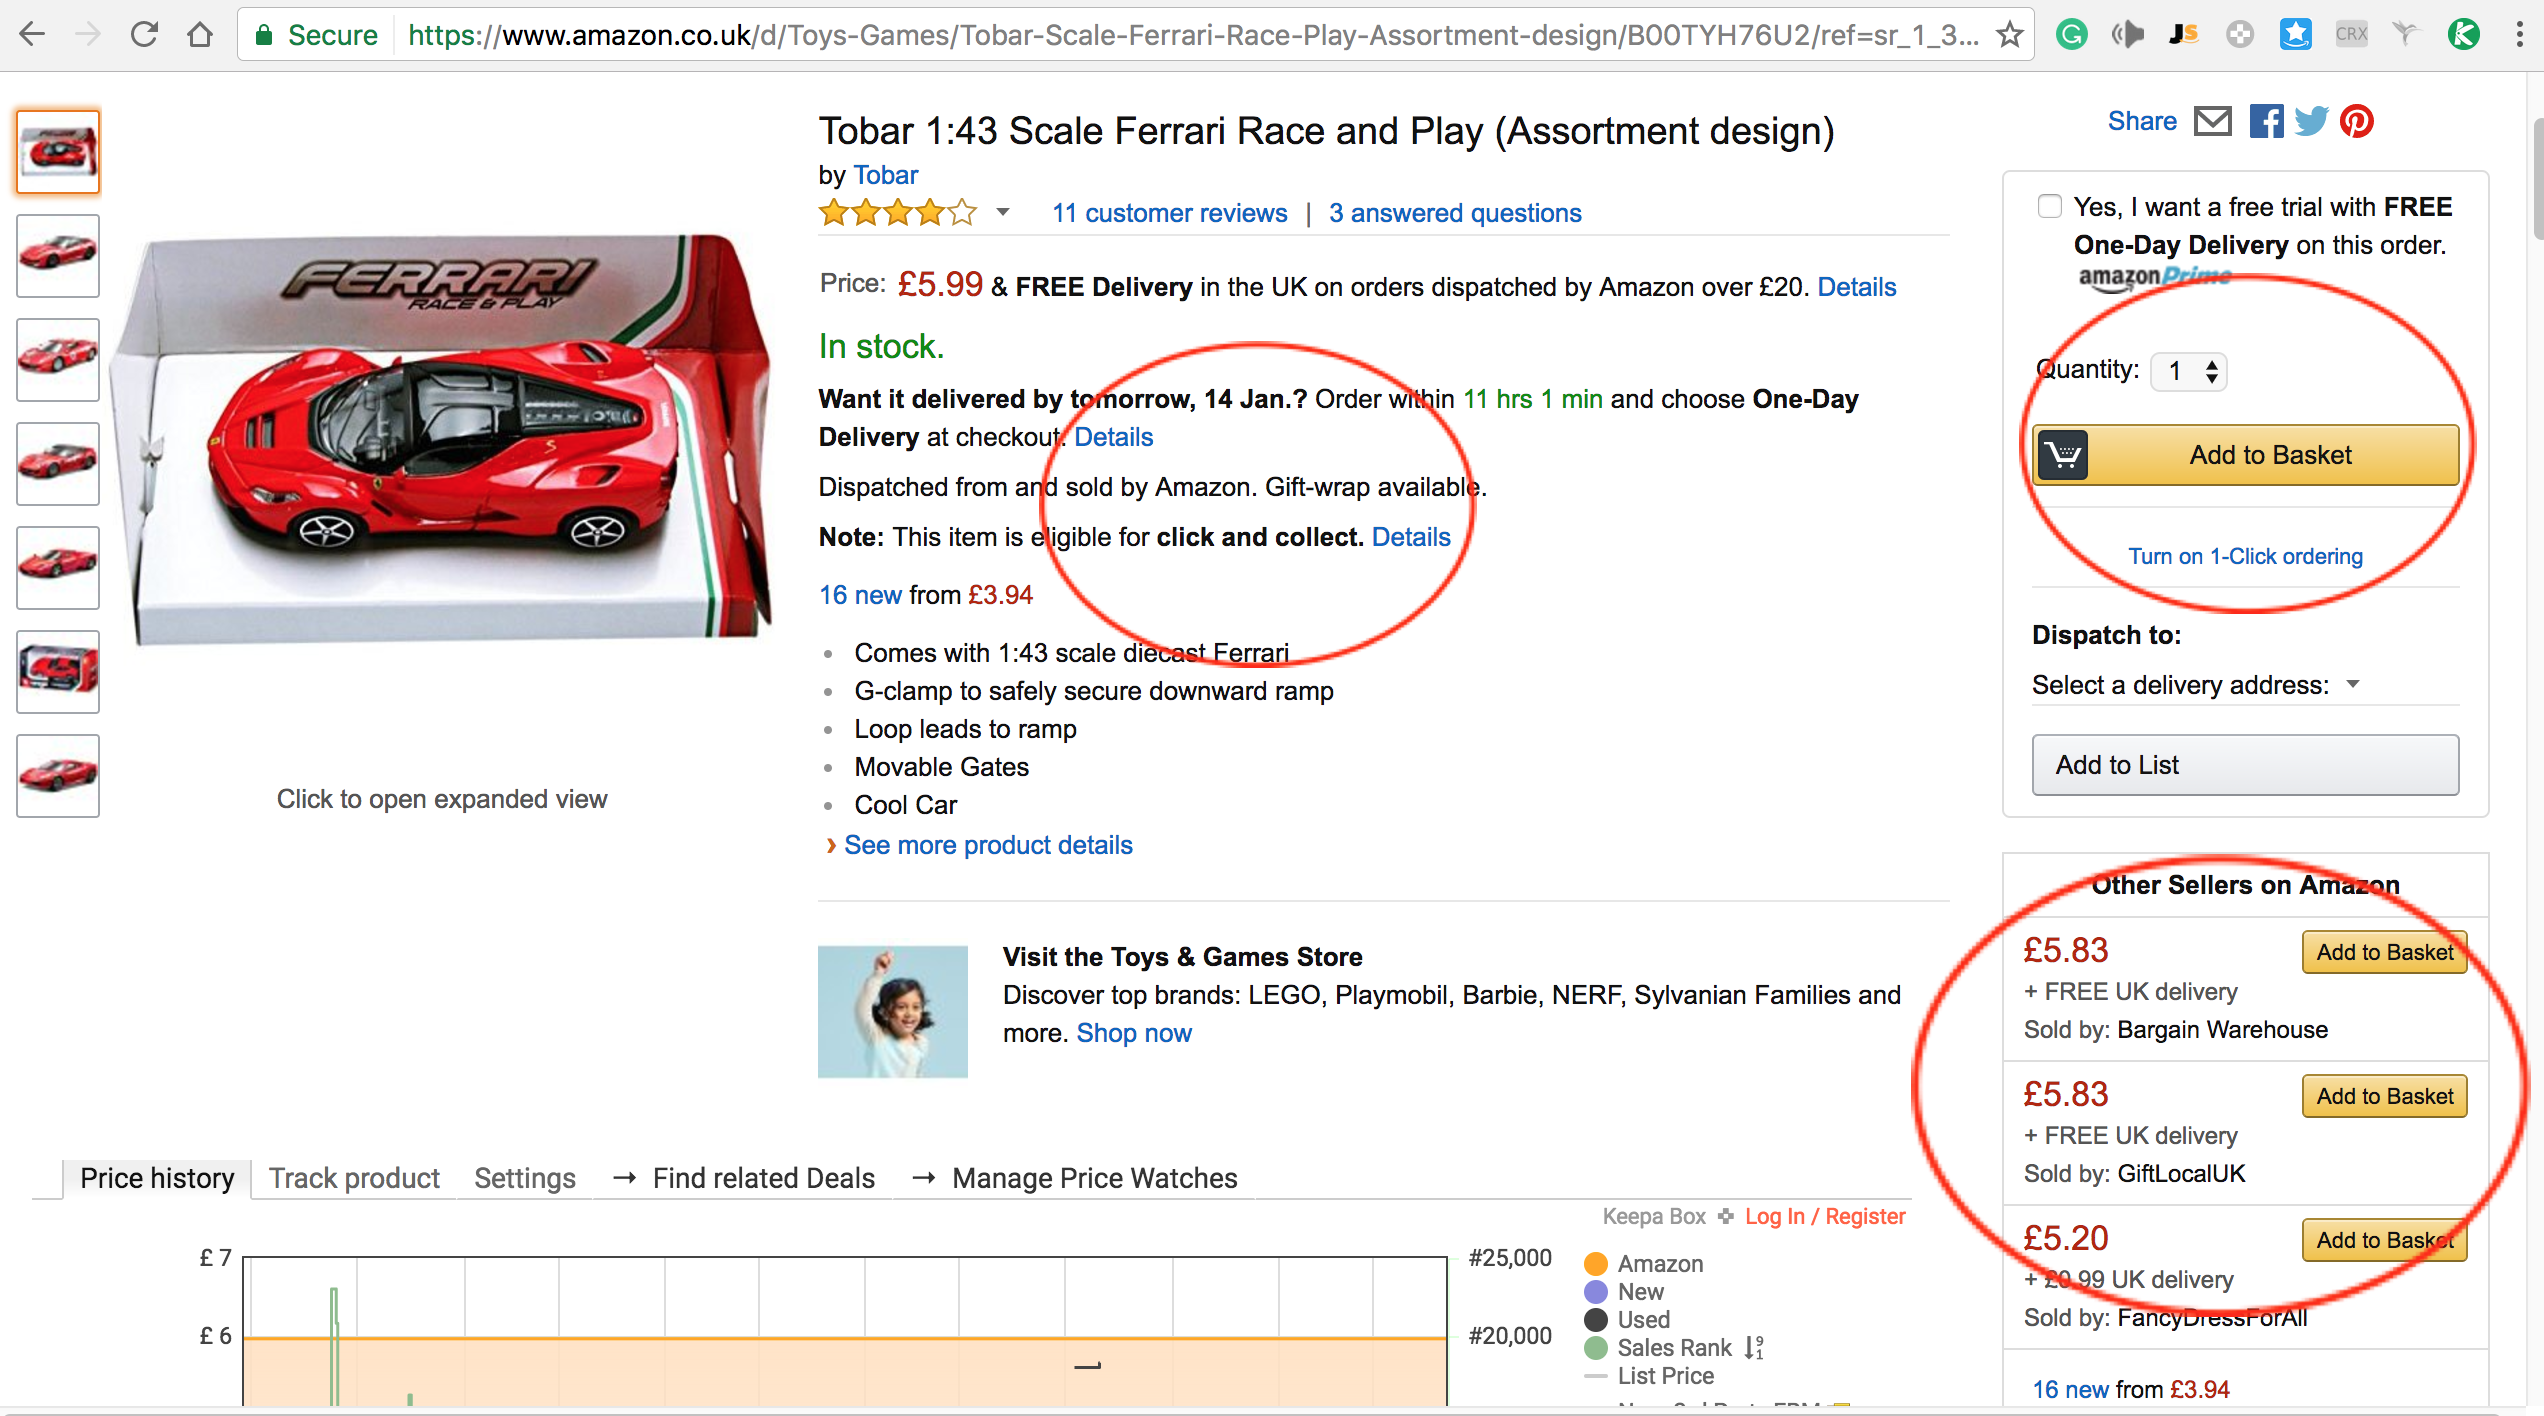Click the Add to List button

coord(2246,765)
